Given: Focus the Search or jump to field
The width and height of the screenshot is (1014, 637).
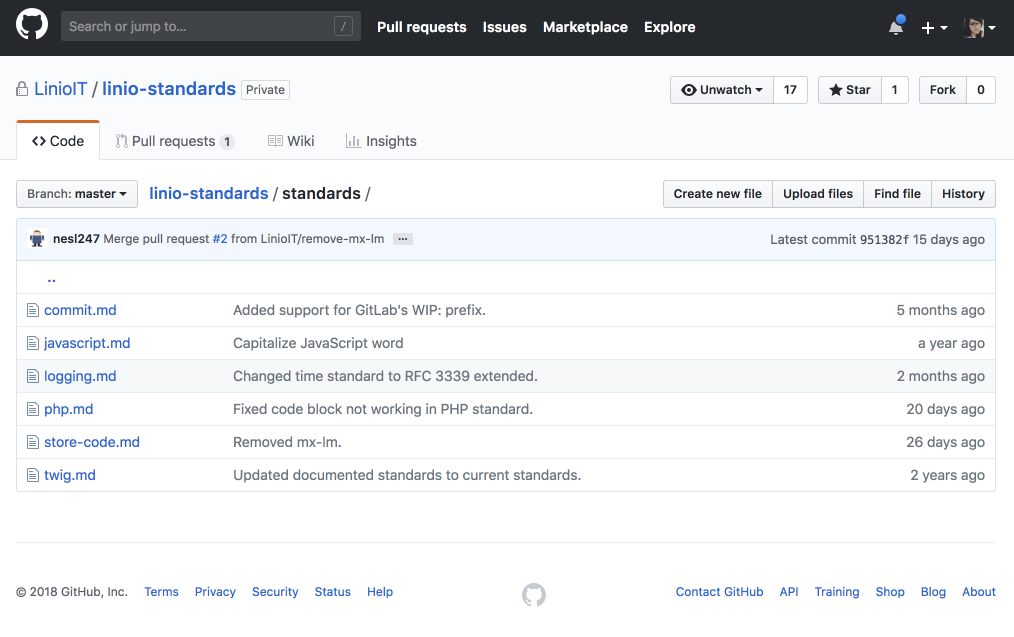Looking at the screenshot, I should tap(211, 27).
